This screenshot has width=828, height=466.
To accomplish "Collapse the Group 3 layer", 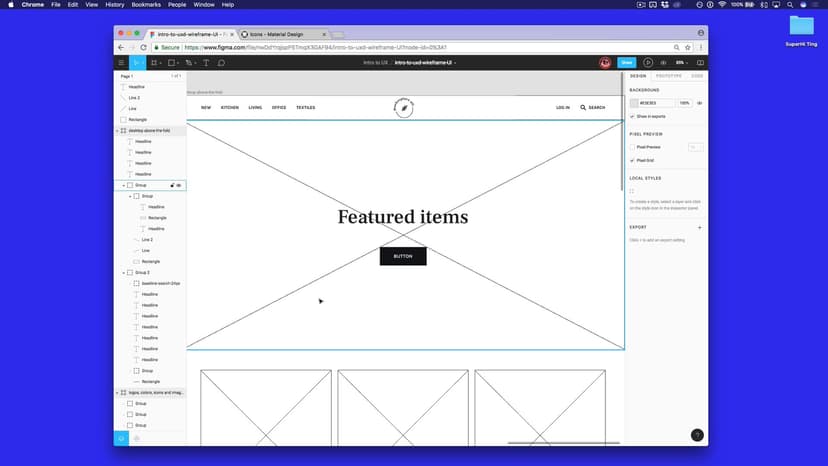I will point(124,272).
